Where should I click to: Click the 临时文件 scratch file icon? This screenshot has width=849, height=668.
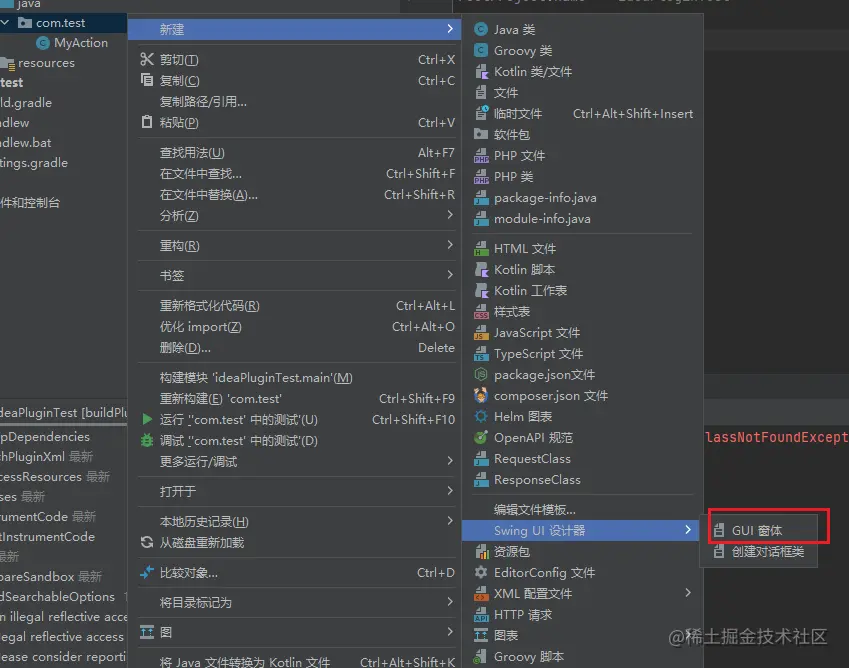pyautogui.click(x=481, y=113)
